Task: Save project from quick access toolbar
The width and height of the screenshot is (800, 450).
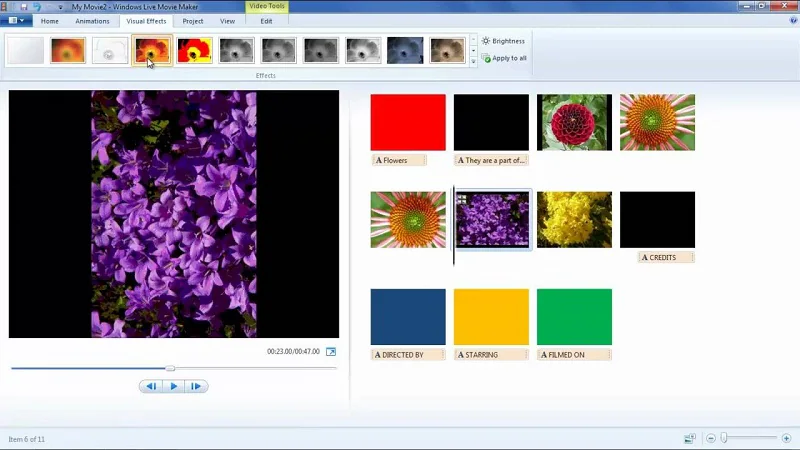Action: coord(23,7)
